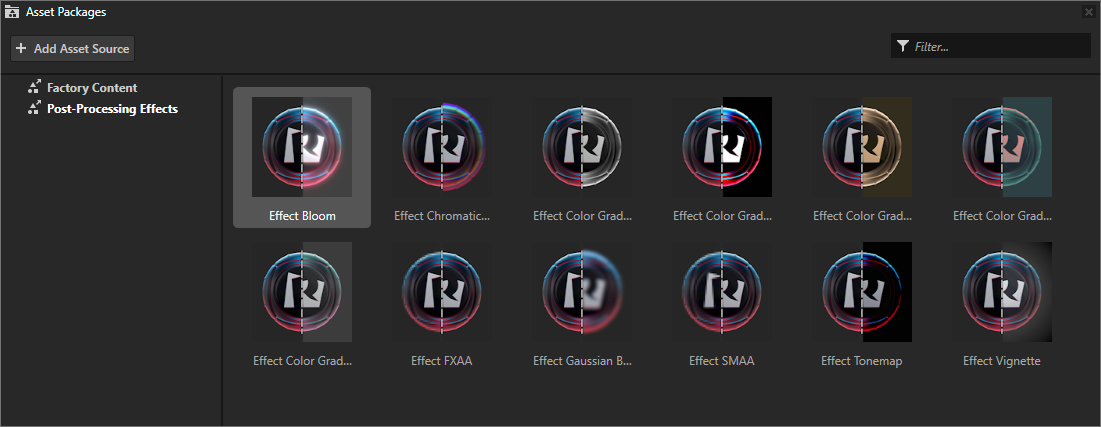Click the Add Asset Source button
The height and width of the screenshot is (427, 1101).
click(x=72, y=48)
